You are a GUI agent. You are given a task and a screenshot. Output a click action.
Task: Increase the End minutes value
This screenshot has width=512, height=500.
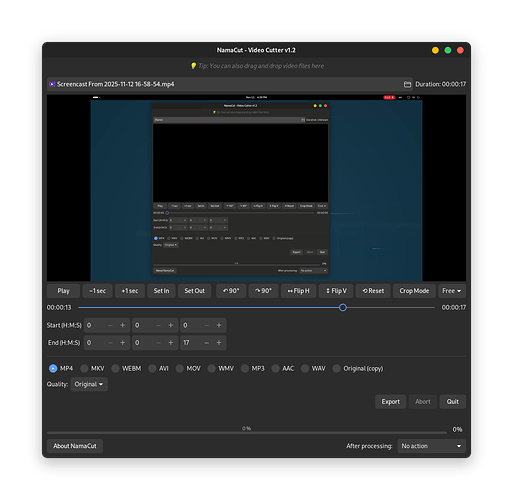(171, 342)
